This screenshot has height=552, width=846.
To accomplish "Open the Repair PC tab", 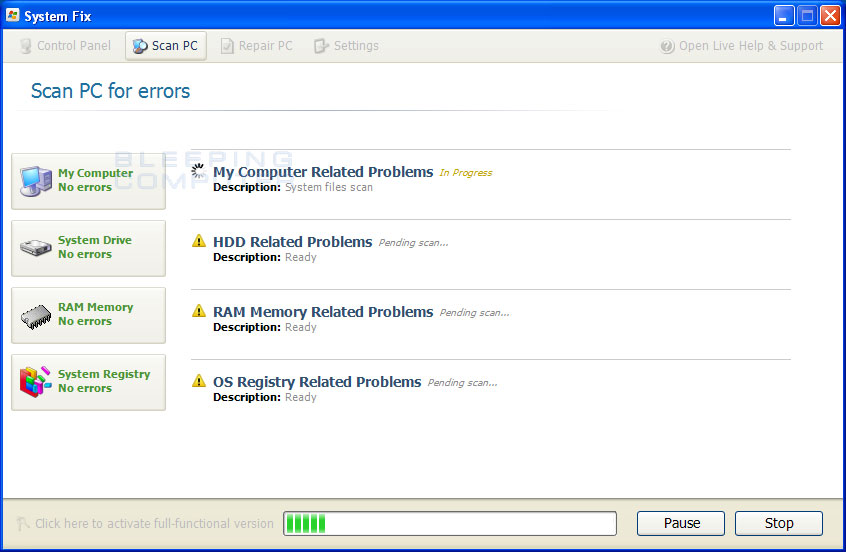I will point(256,46).
